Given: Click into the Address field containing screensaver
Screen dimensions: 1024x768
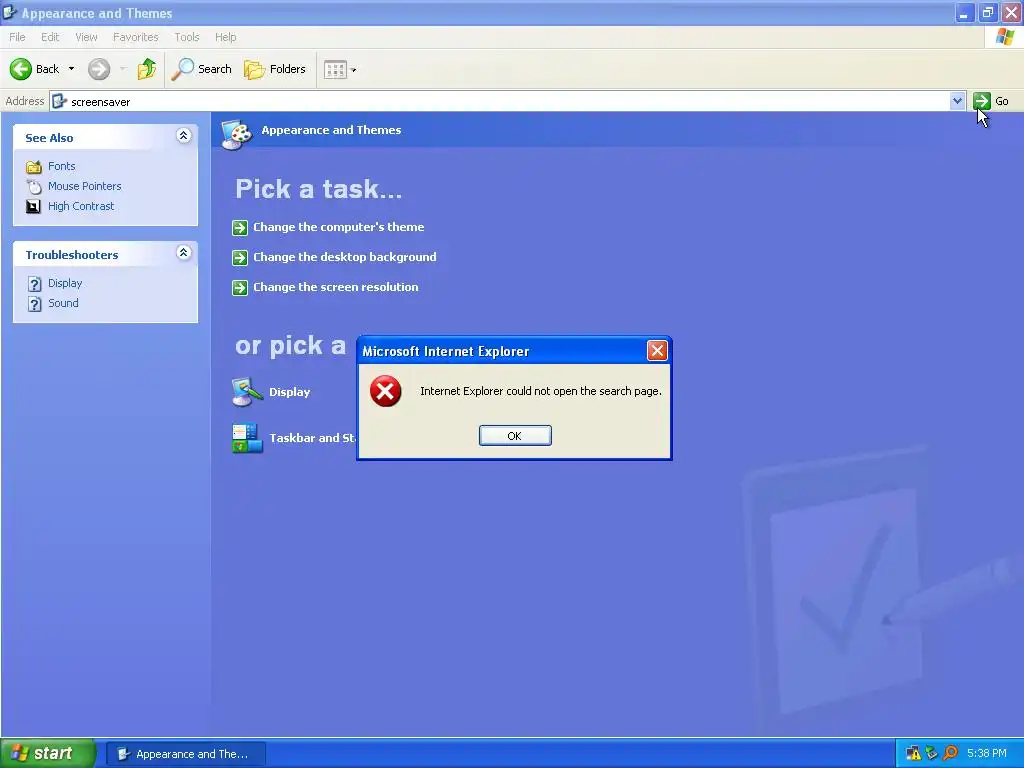Looking at the screenshot, I should pos(507,101).
